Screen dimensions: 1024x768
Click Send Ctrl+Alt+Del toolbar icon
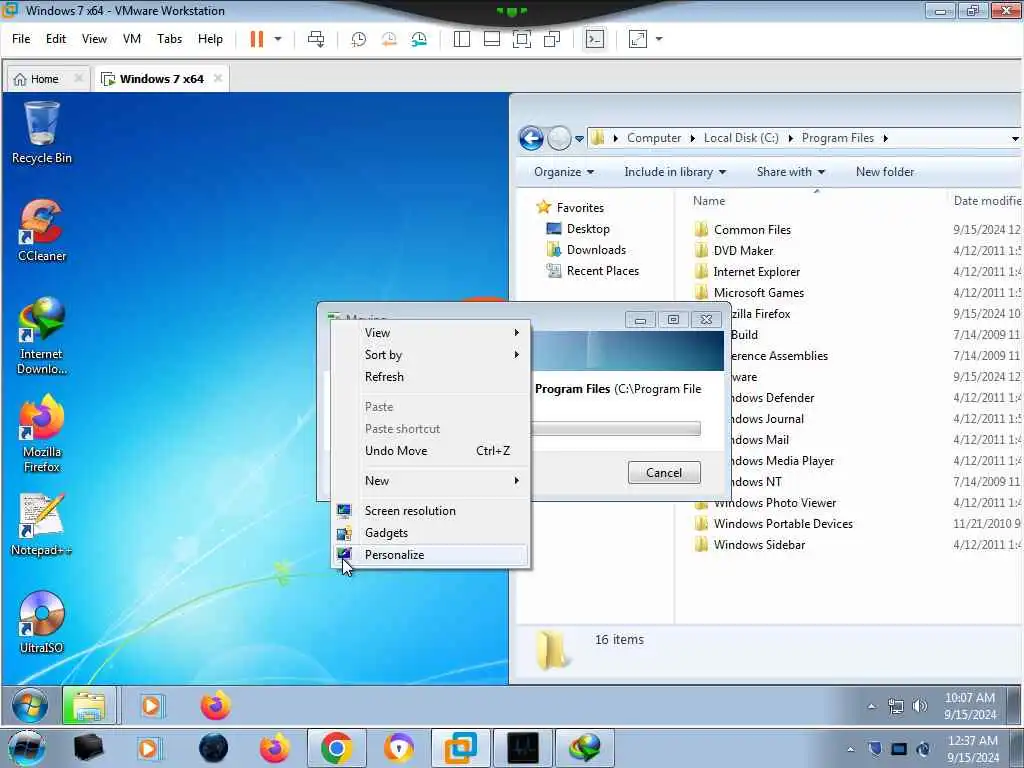(x=316, y=39)
